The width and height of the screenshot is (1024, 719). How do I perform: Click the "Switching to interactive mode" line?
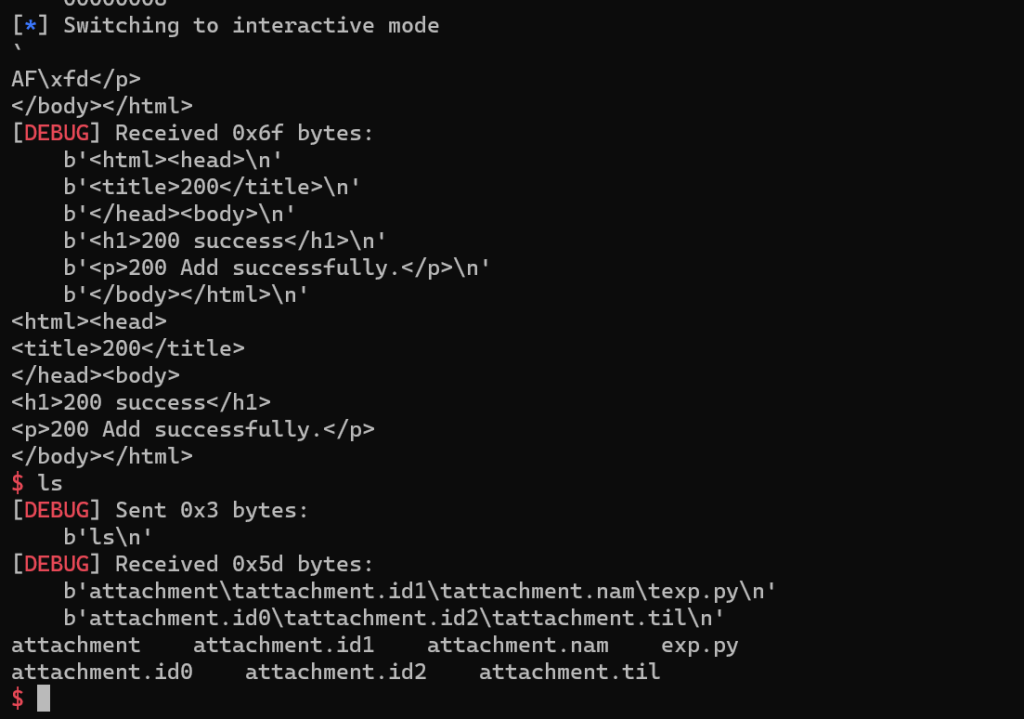click(251, 25)
